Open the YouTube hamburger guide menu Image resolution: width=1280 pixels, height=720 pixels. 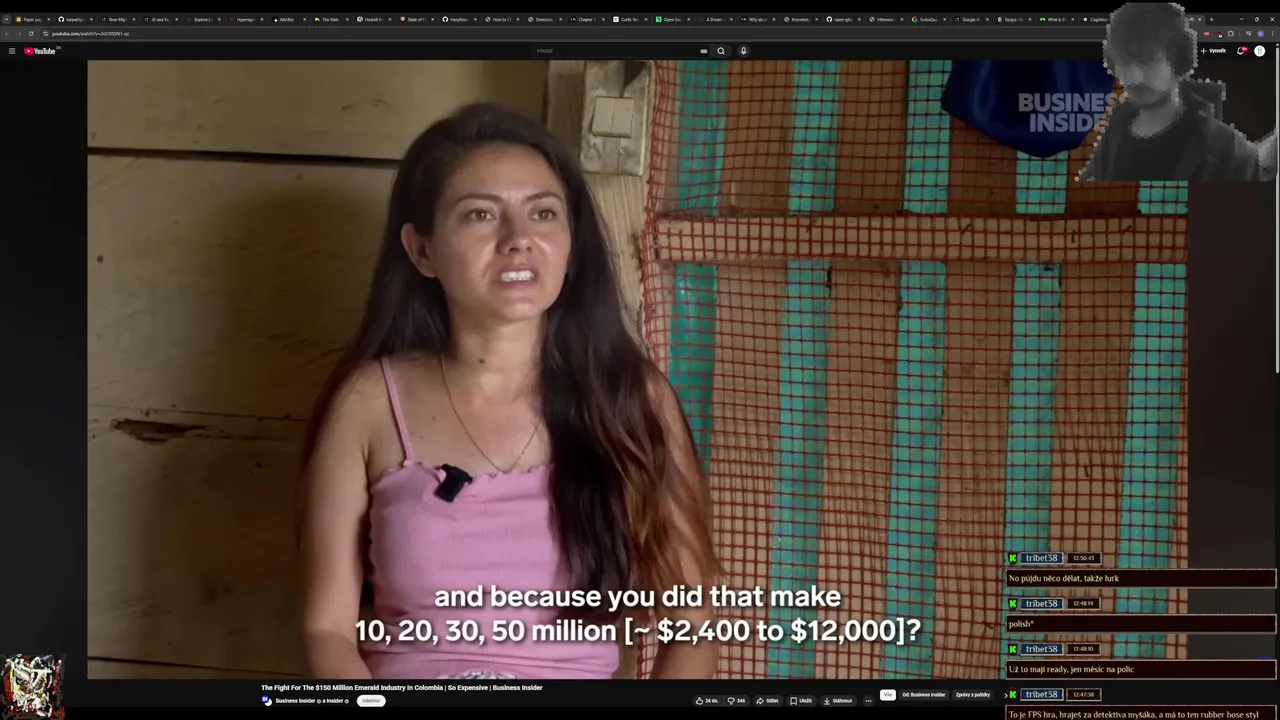coord(12,51)
